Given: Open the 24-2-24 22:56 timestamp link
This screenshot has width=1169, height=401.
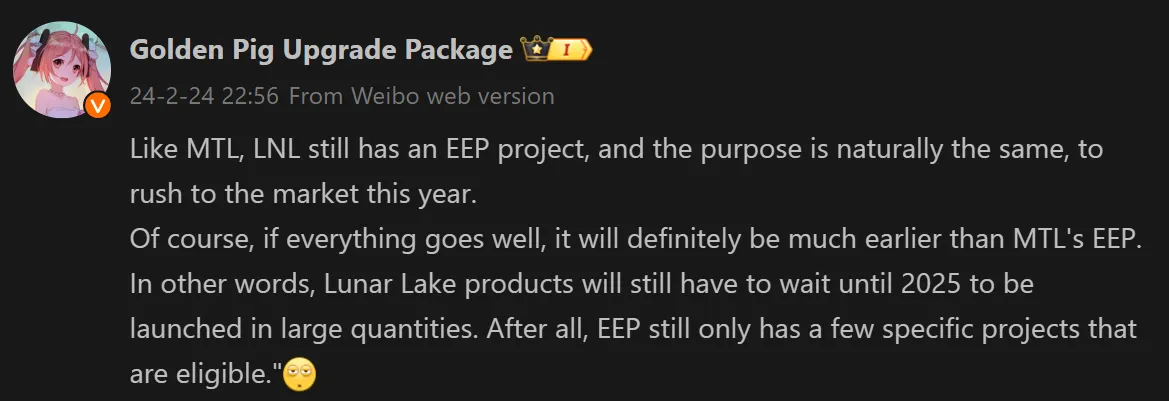Looking at the screenshot, I should click(x=204, y=96).
